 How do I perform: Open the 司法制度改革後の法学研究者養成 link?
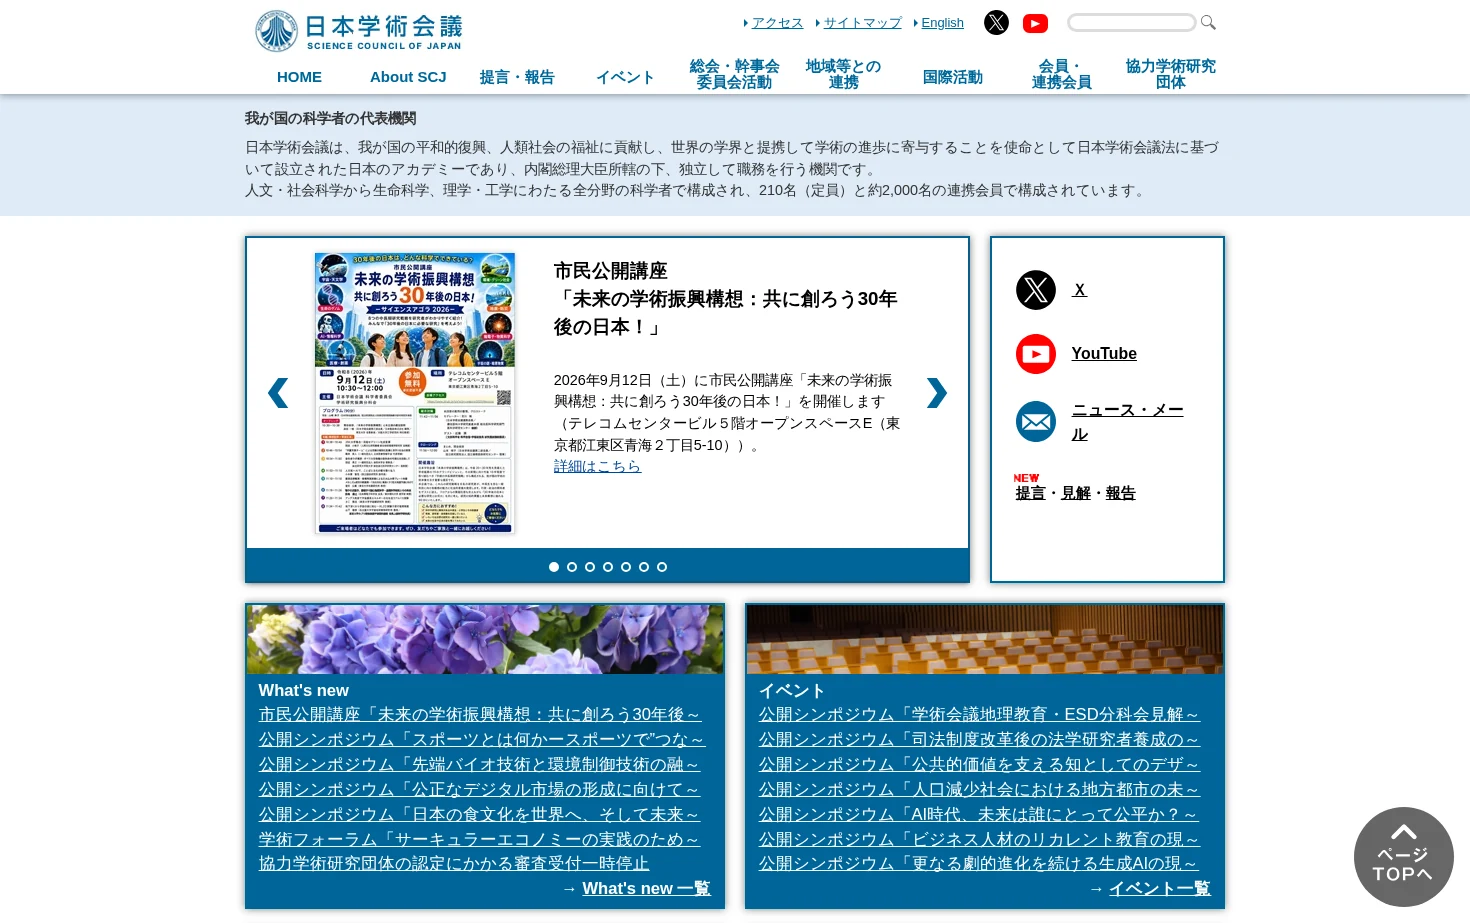tap(979, 740)
